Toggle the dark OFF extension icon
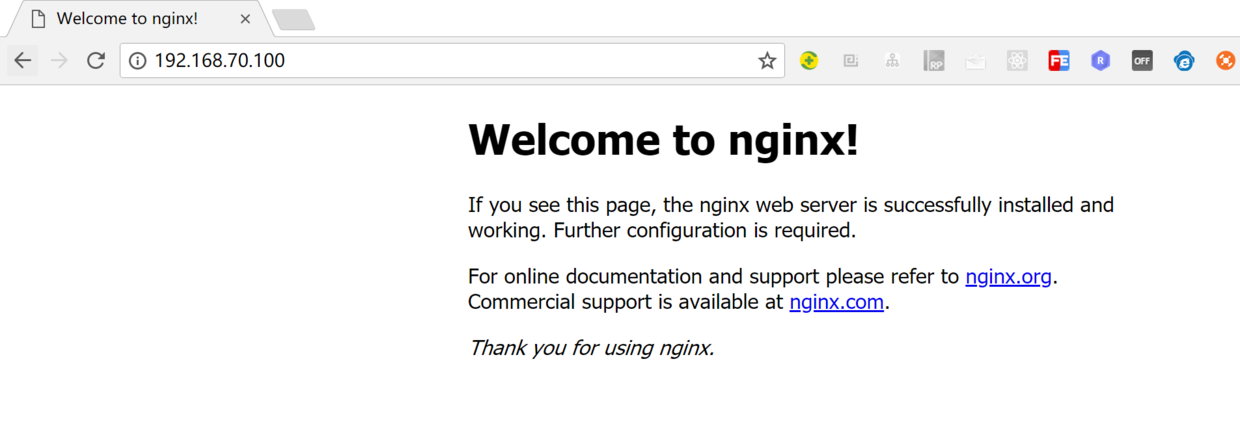 click(1142, 61)
